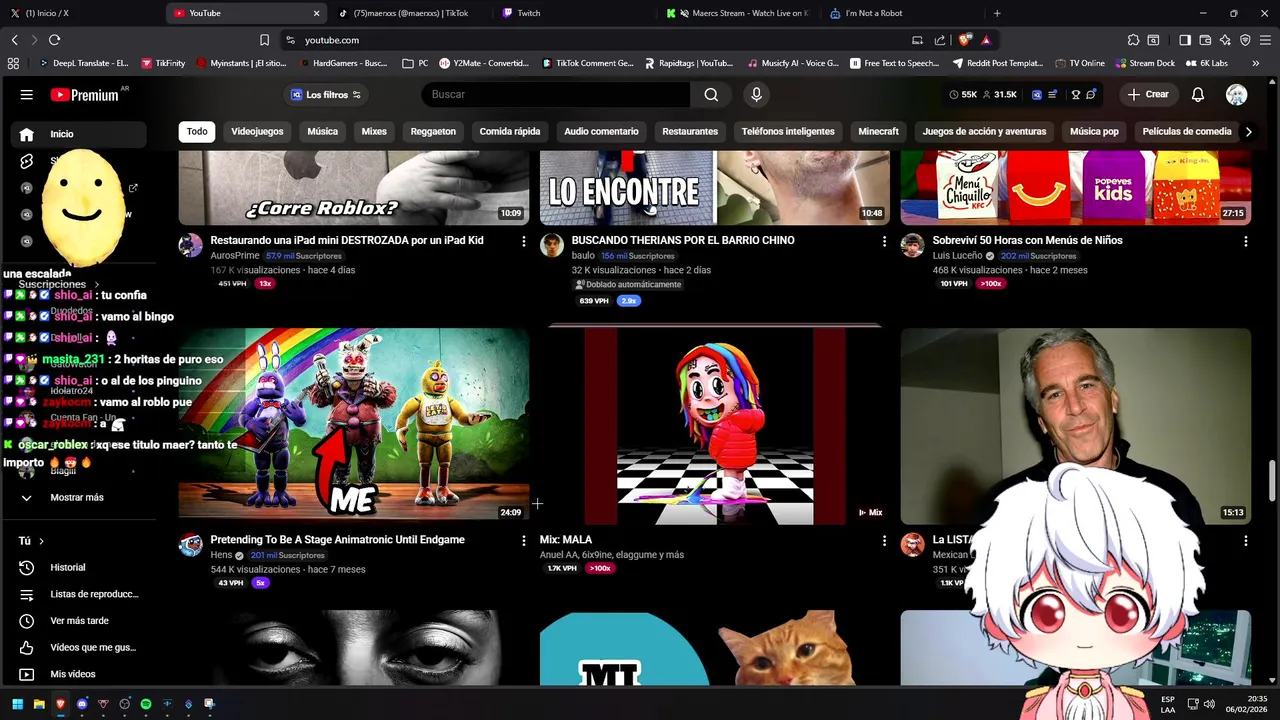Open the Mix: MALA thumbnail
The image size is (1280, 720).
pos(715,426)
